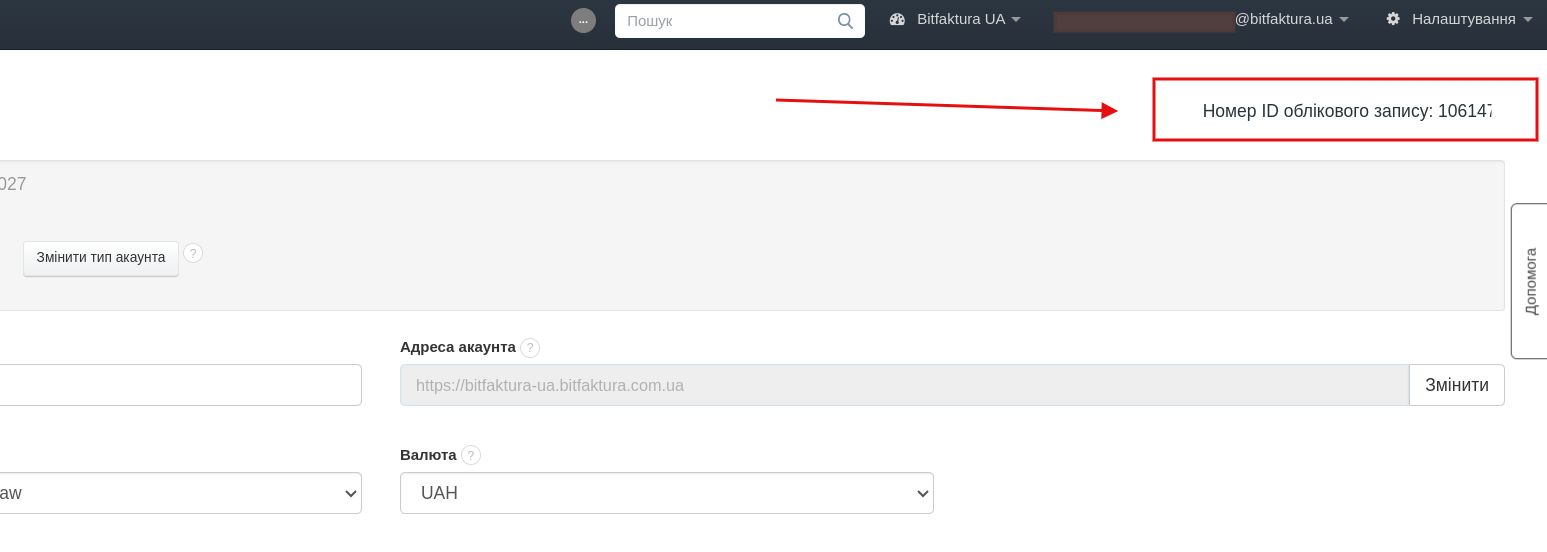
Task: Open help tooltip beside Змінити тип акаунта
Action: (193, 253)
